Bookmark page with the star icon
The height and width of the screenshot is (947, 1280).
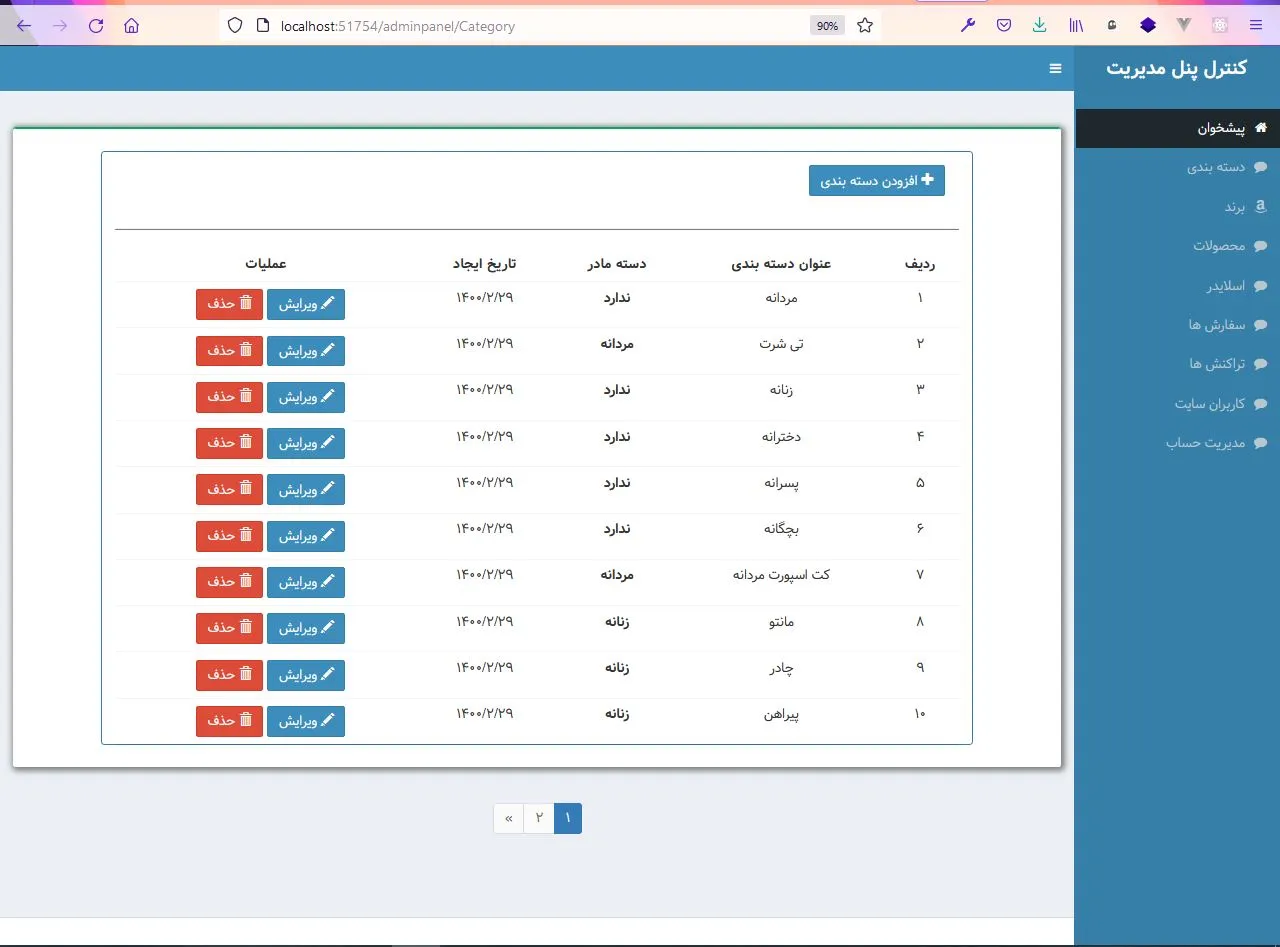(865, 26)
